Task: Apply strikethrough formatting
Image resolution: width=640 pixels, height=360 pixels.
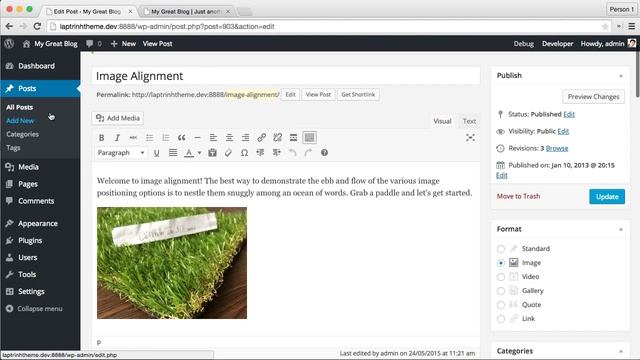Action: click(x=133, y=138)
